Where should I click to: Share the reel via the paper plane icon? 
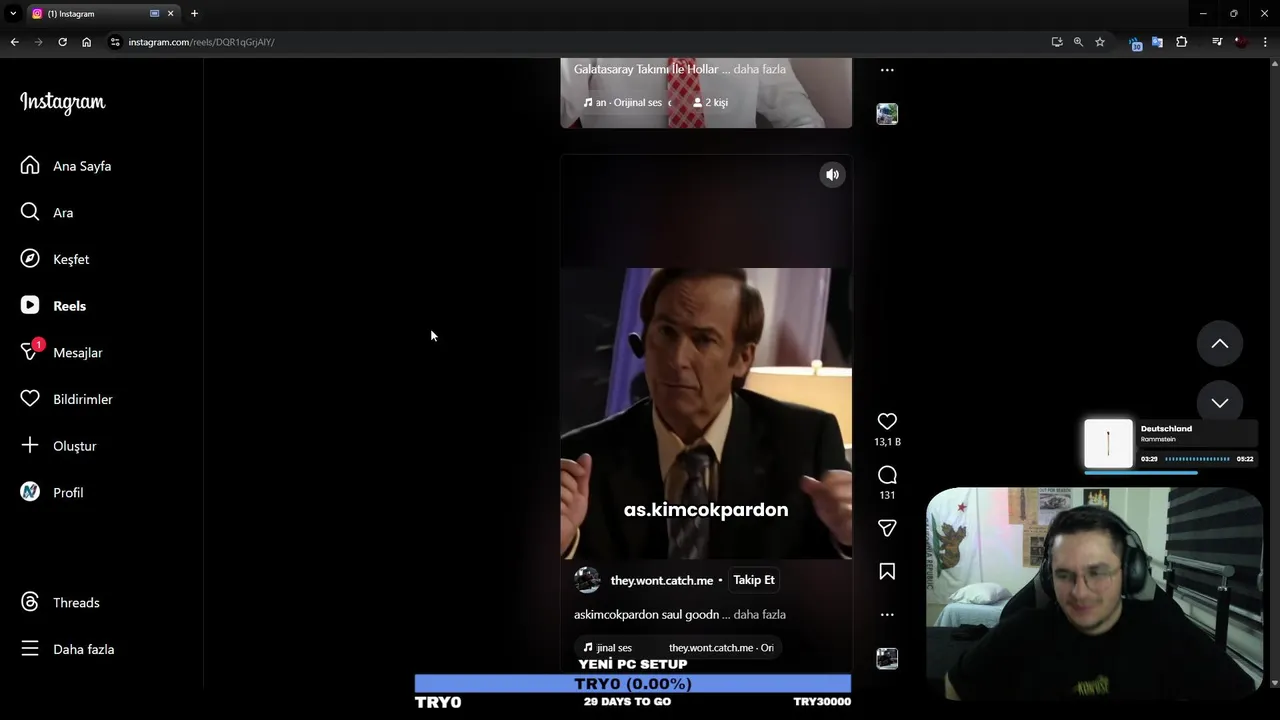click(x=887, y=528)
